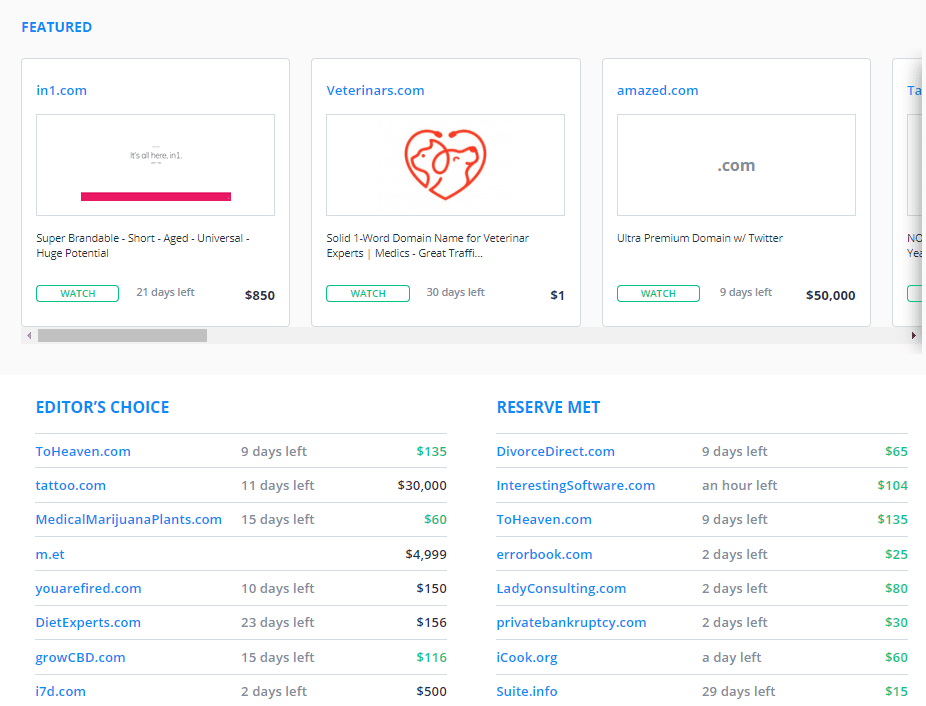Open the m.et listing
Image resolution: width=926 pixels, height=706 pixels.
point(50,554)
